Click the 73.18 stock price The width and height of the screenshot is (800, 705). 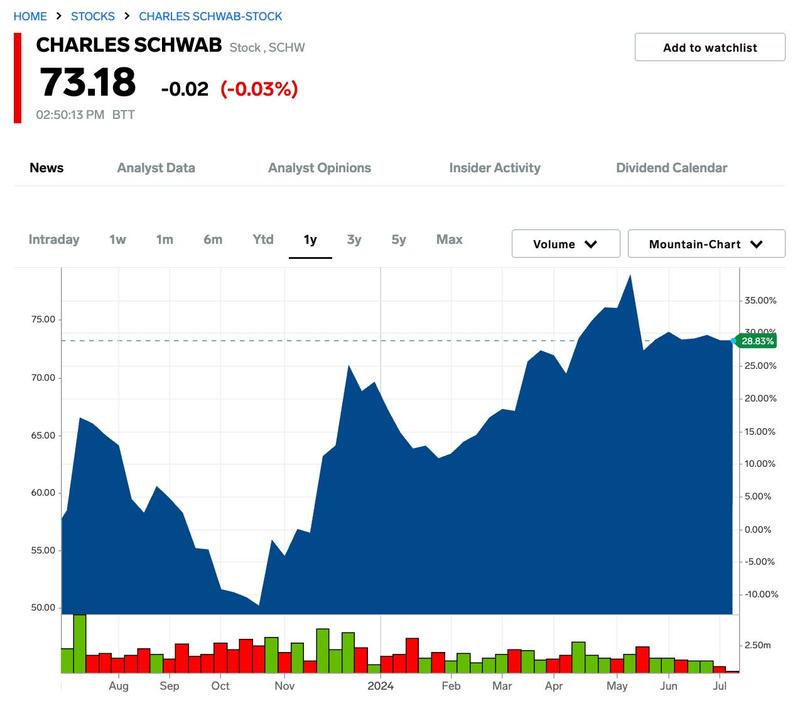[88, 82]
